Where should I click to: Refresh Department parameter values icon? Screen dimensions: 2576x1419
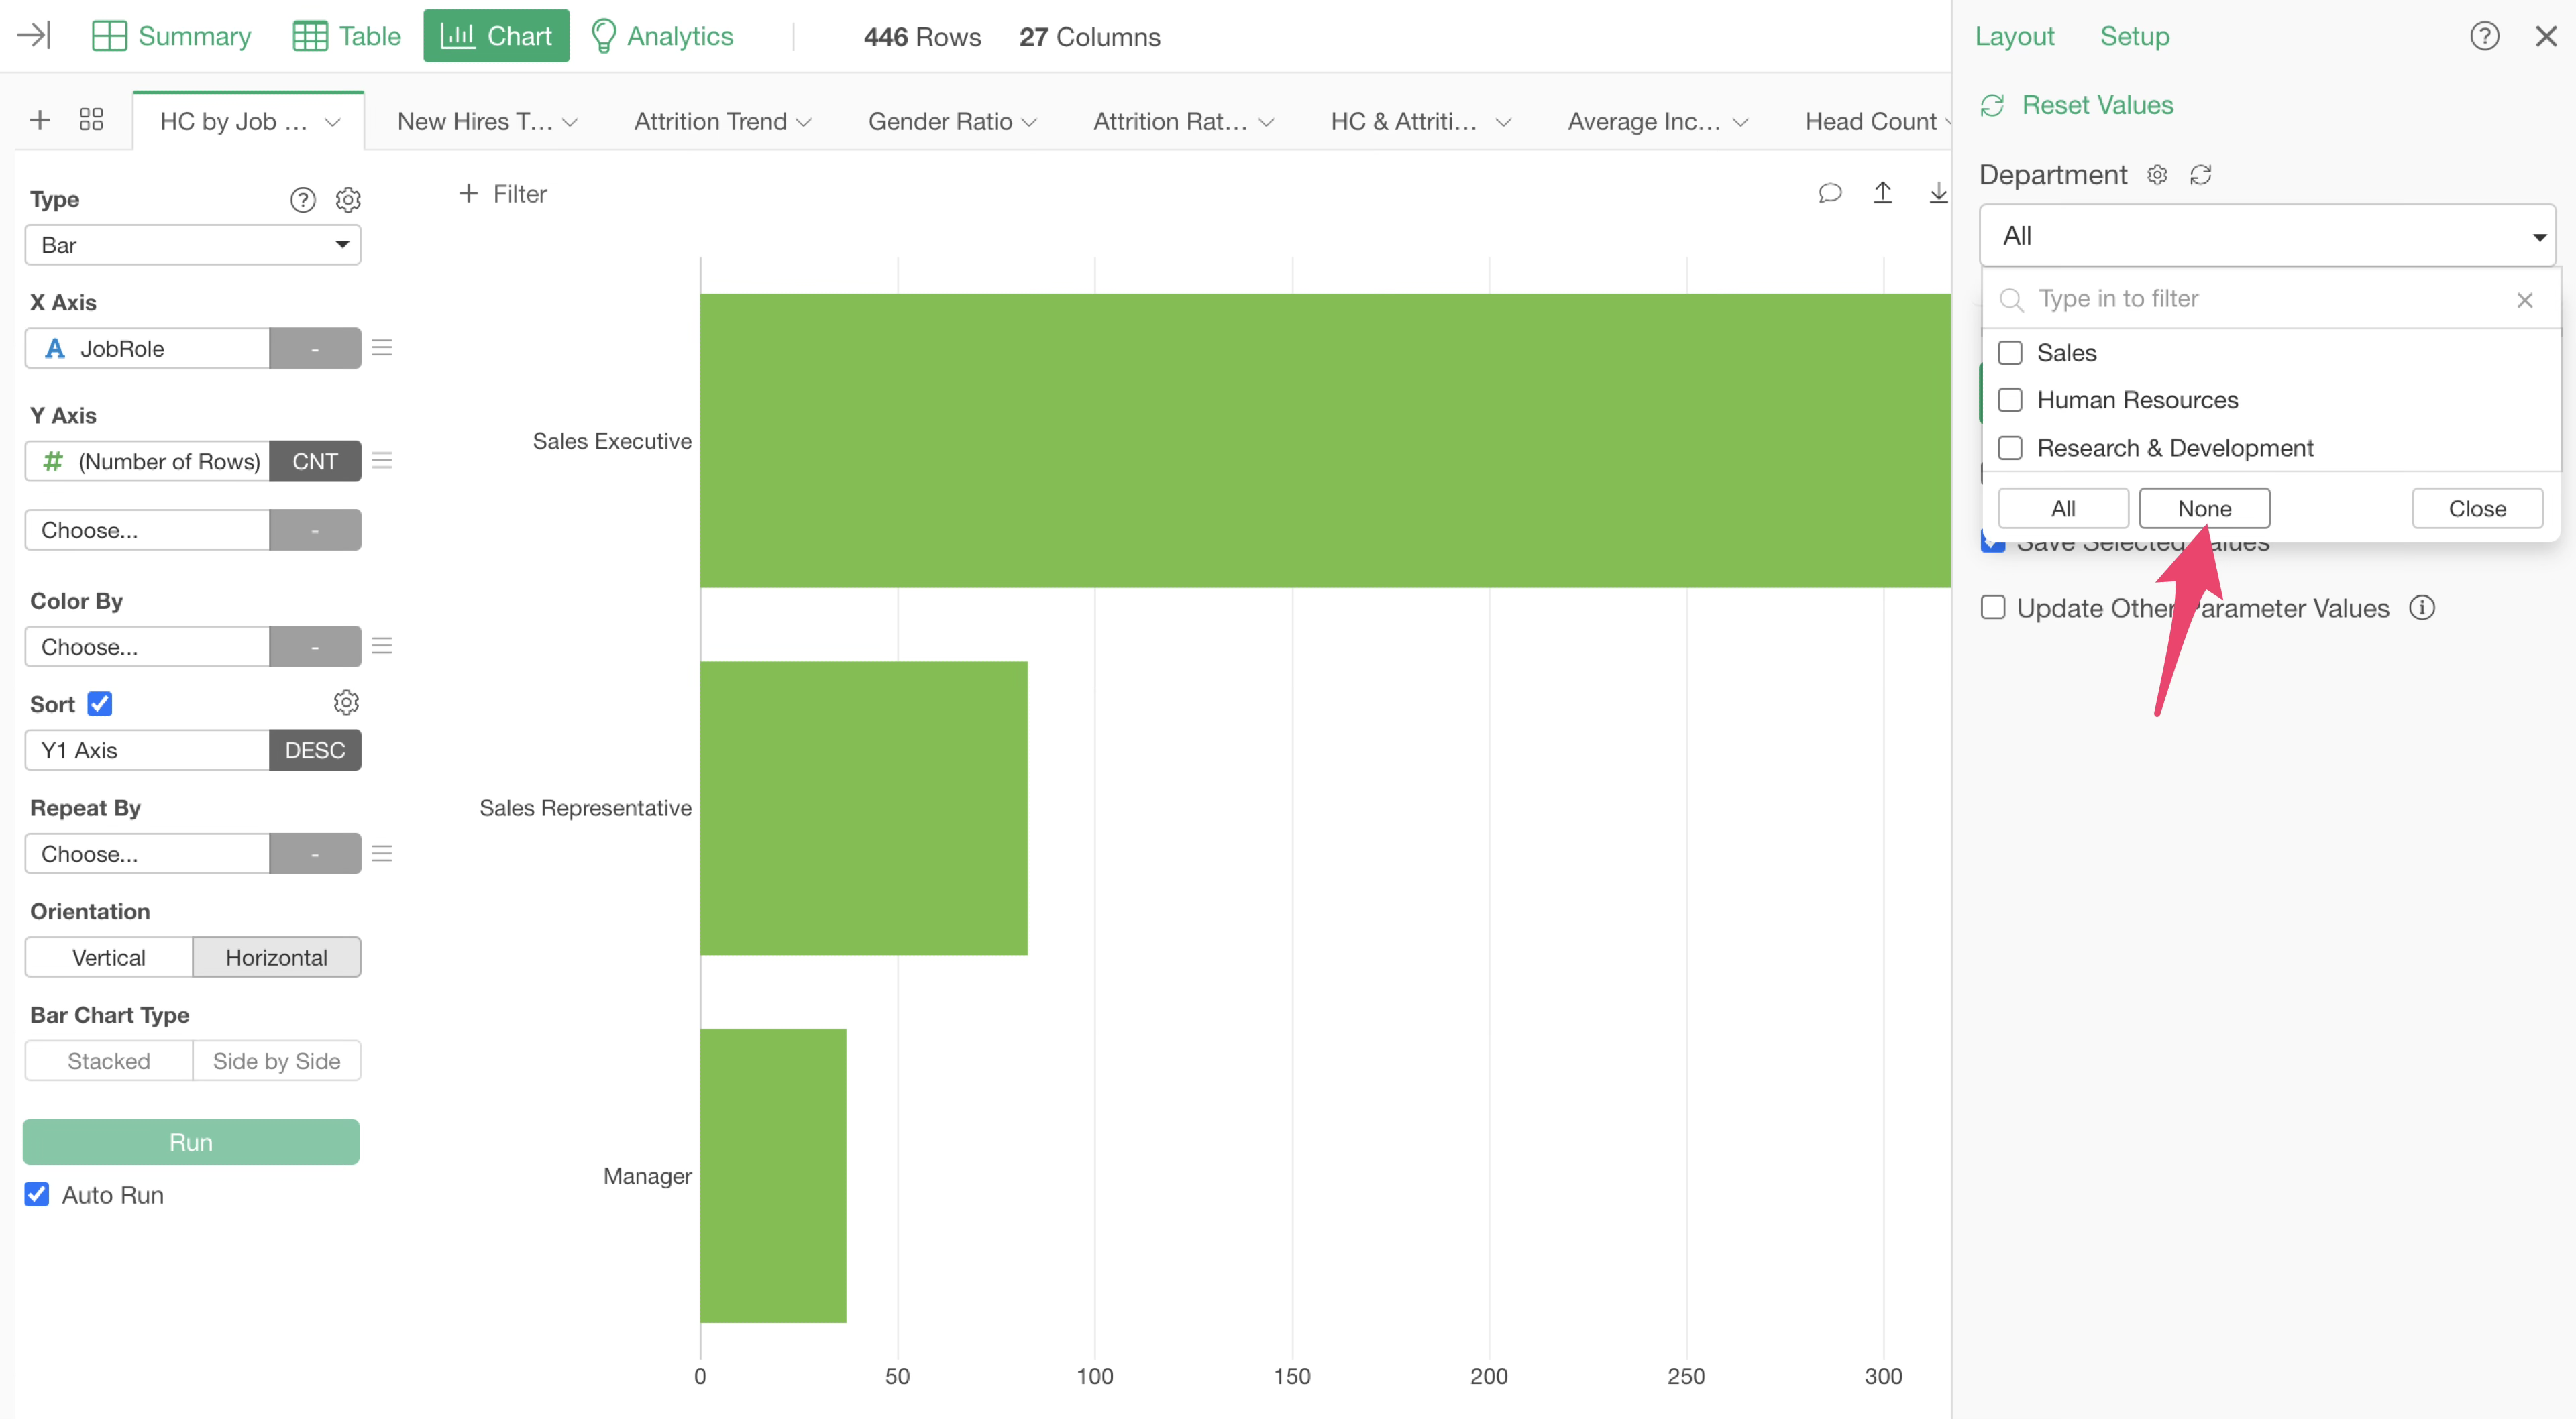coord(2200,175)
